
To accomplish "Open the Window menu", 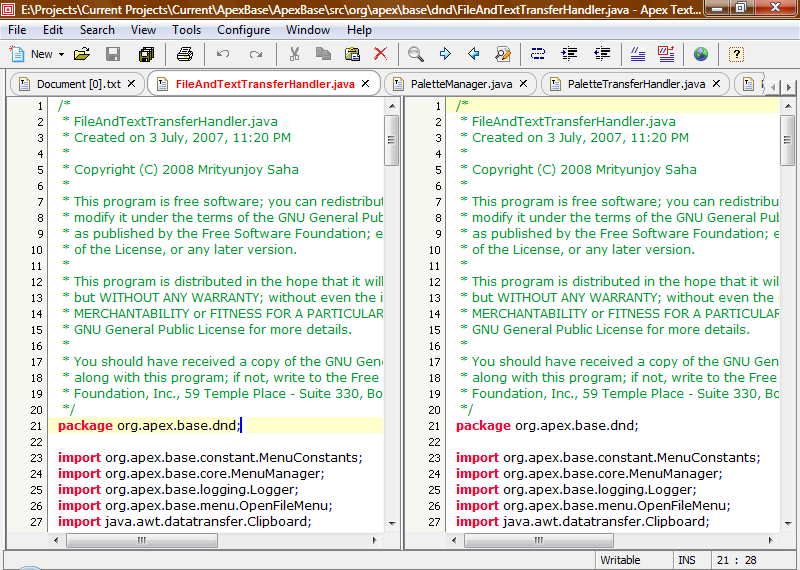I will (x=308, y=30).
